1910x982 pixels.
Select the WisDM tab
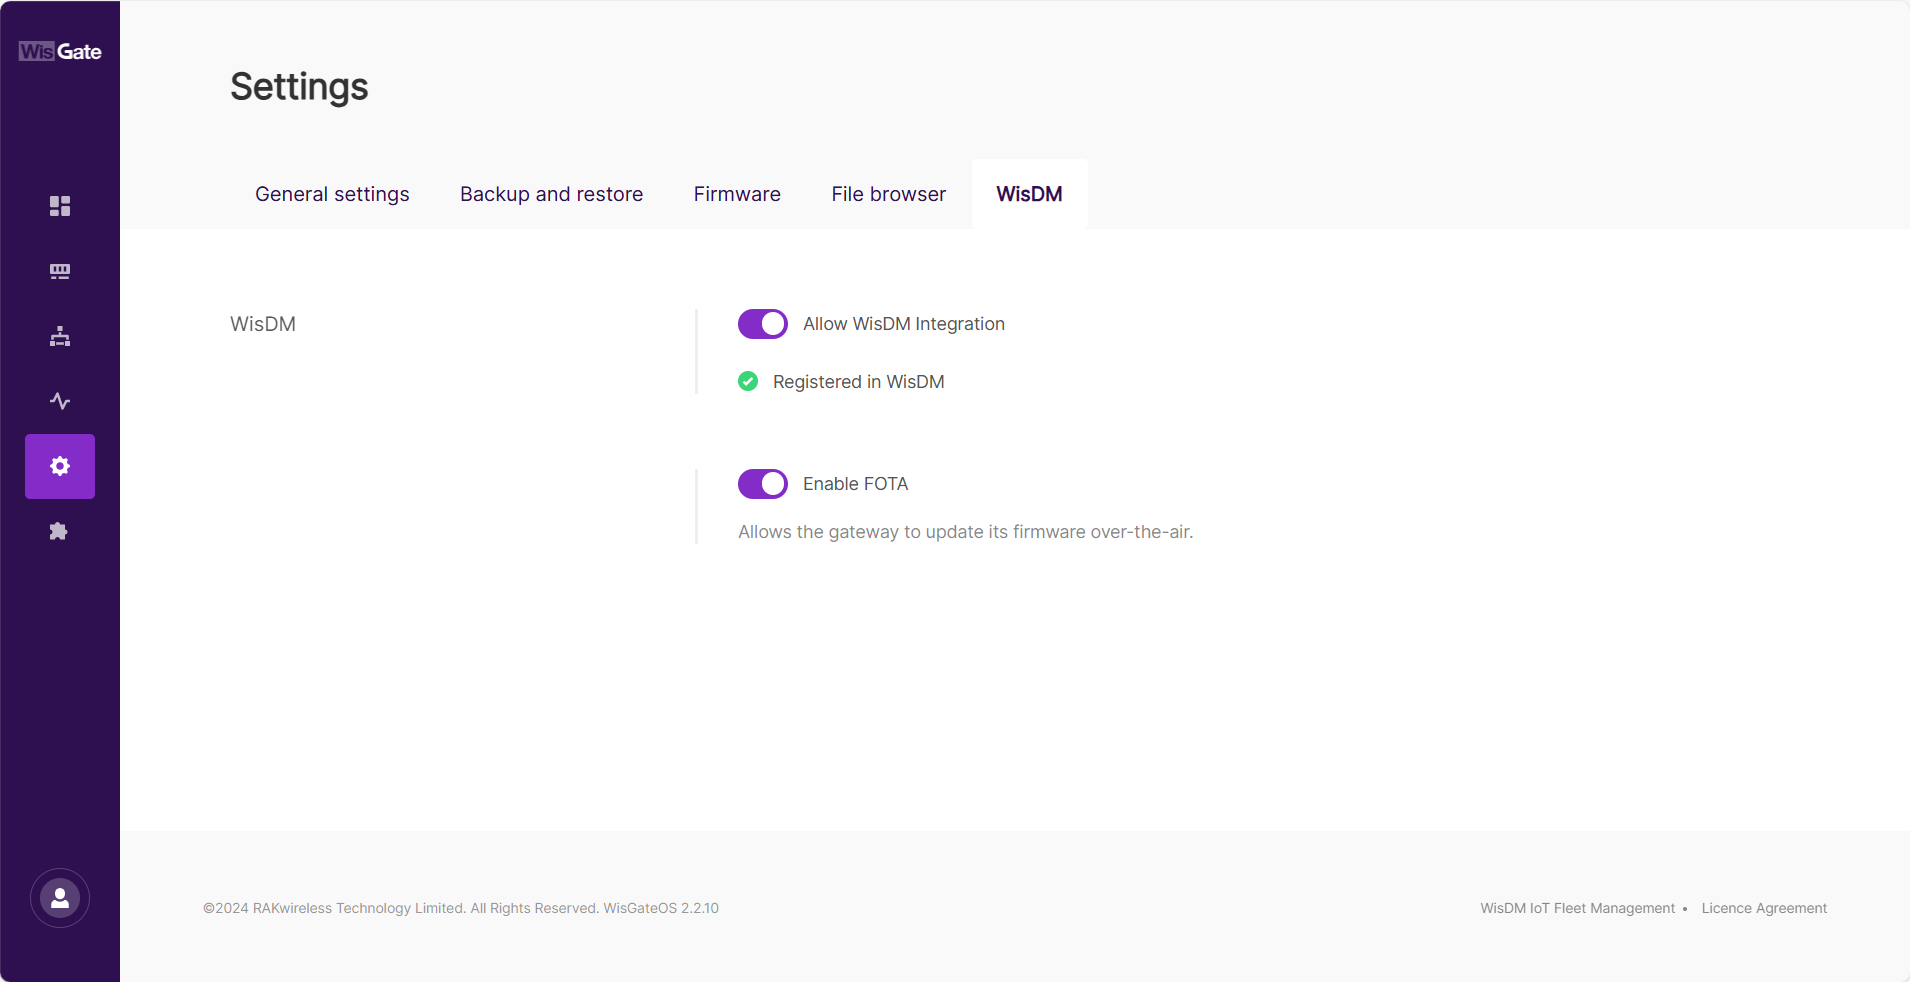tap(1029, 194)
